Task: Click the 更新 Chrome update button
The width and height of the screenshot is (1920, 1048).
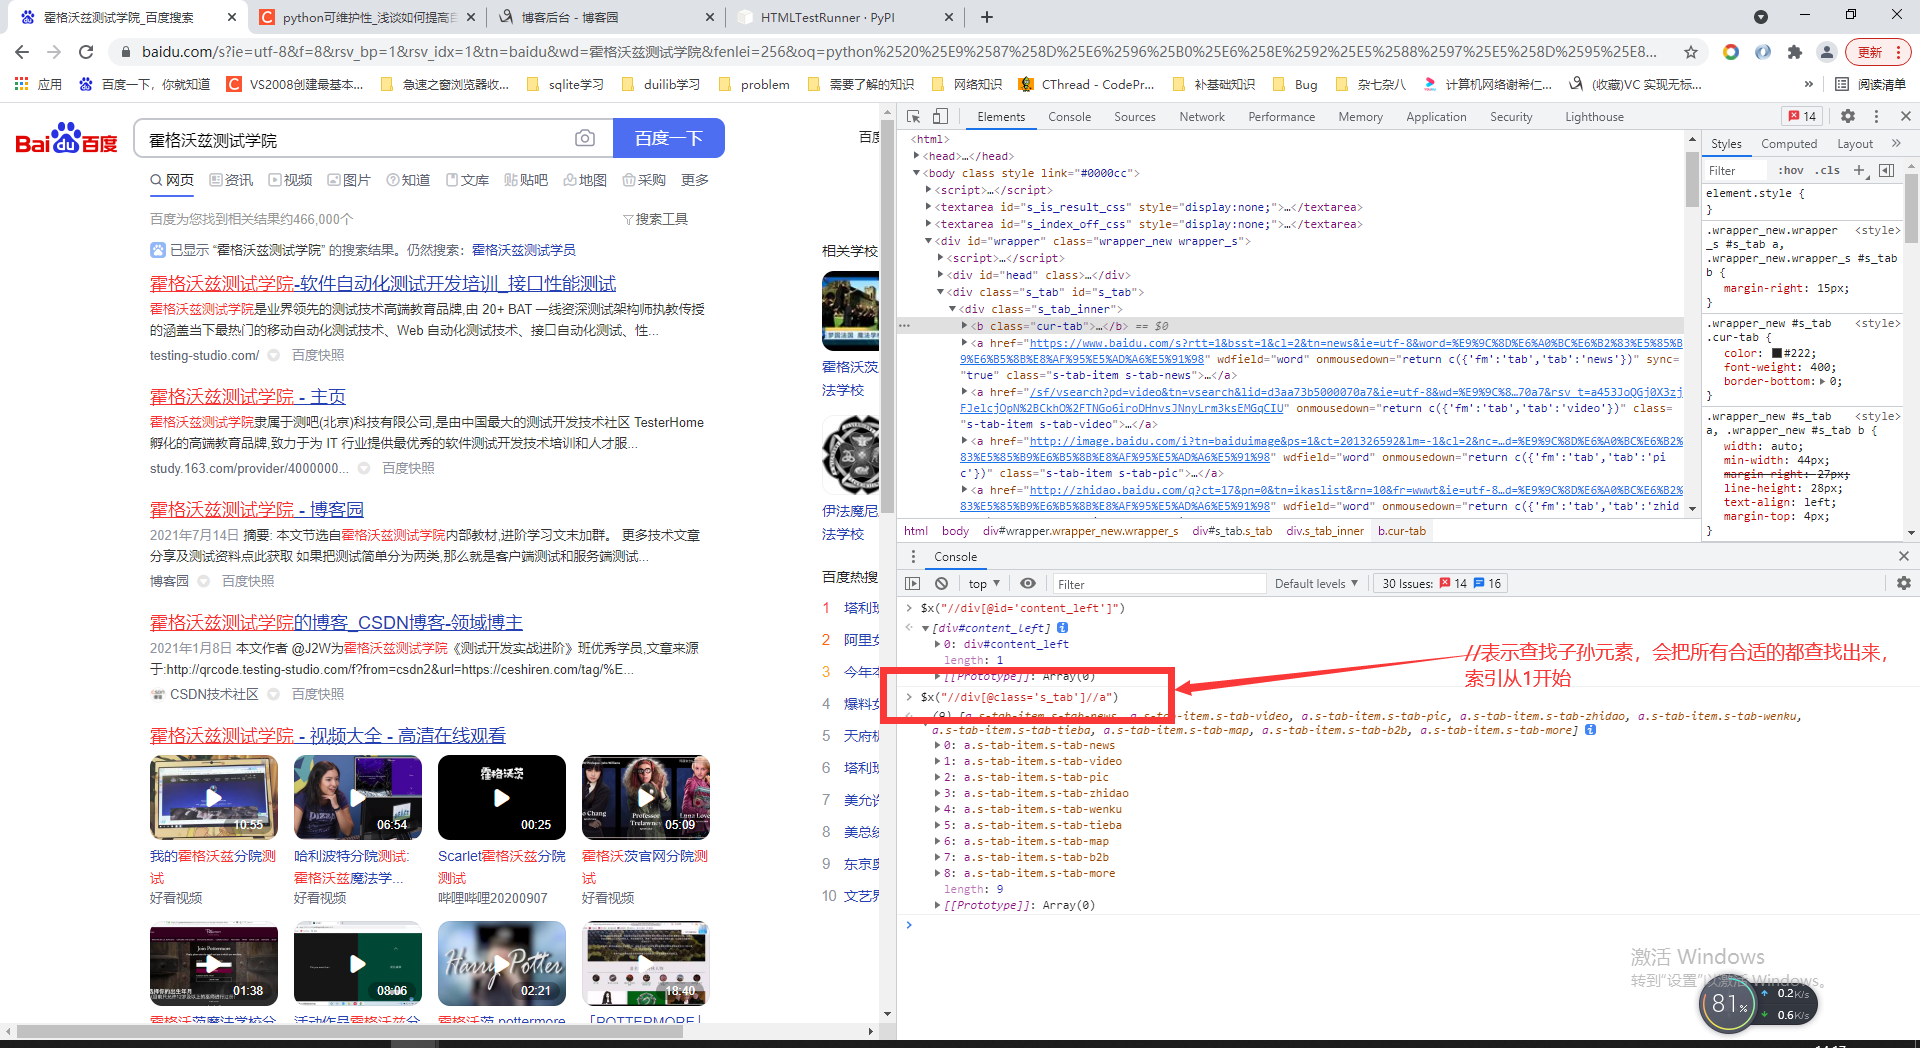Action: coord(1878,52)
